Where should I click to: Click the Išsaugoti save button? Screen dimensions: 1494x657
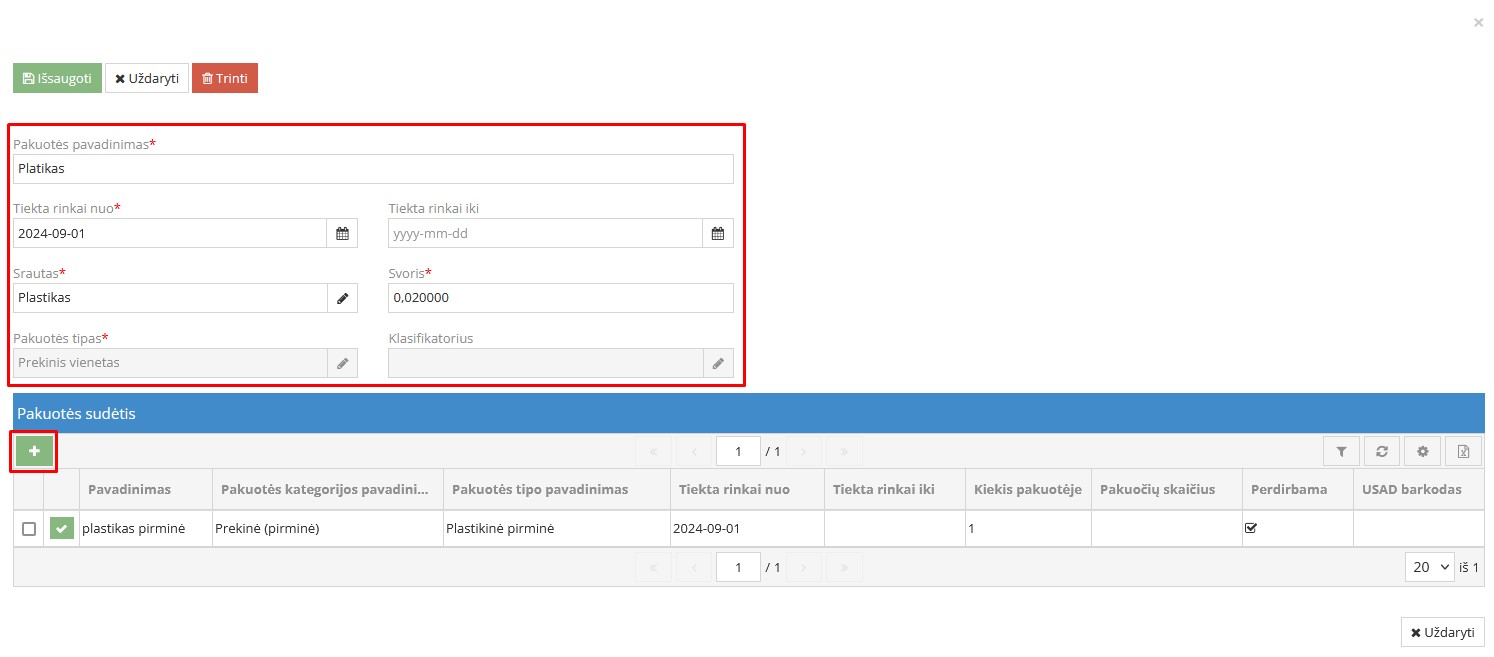point(57,78)
